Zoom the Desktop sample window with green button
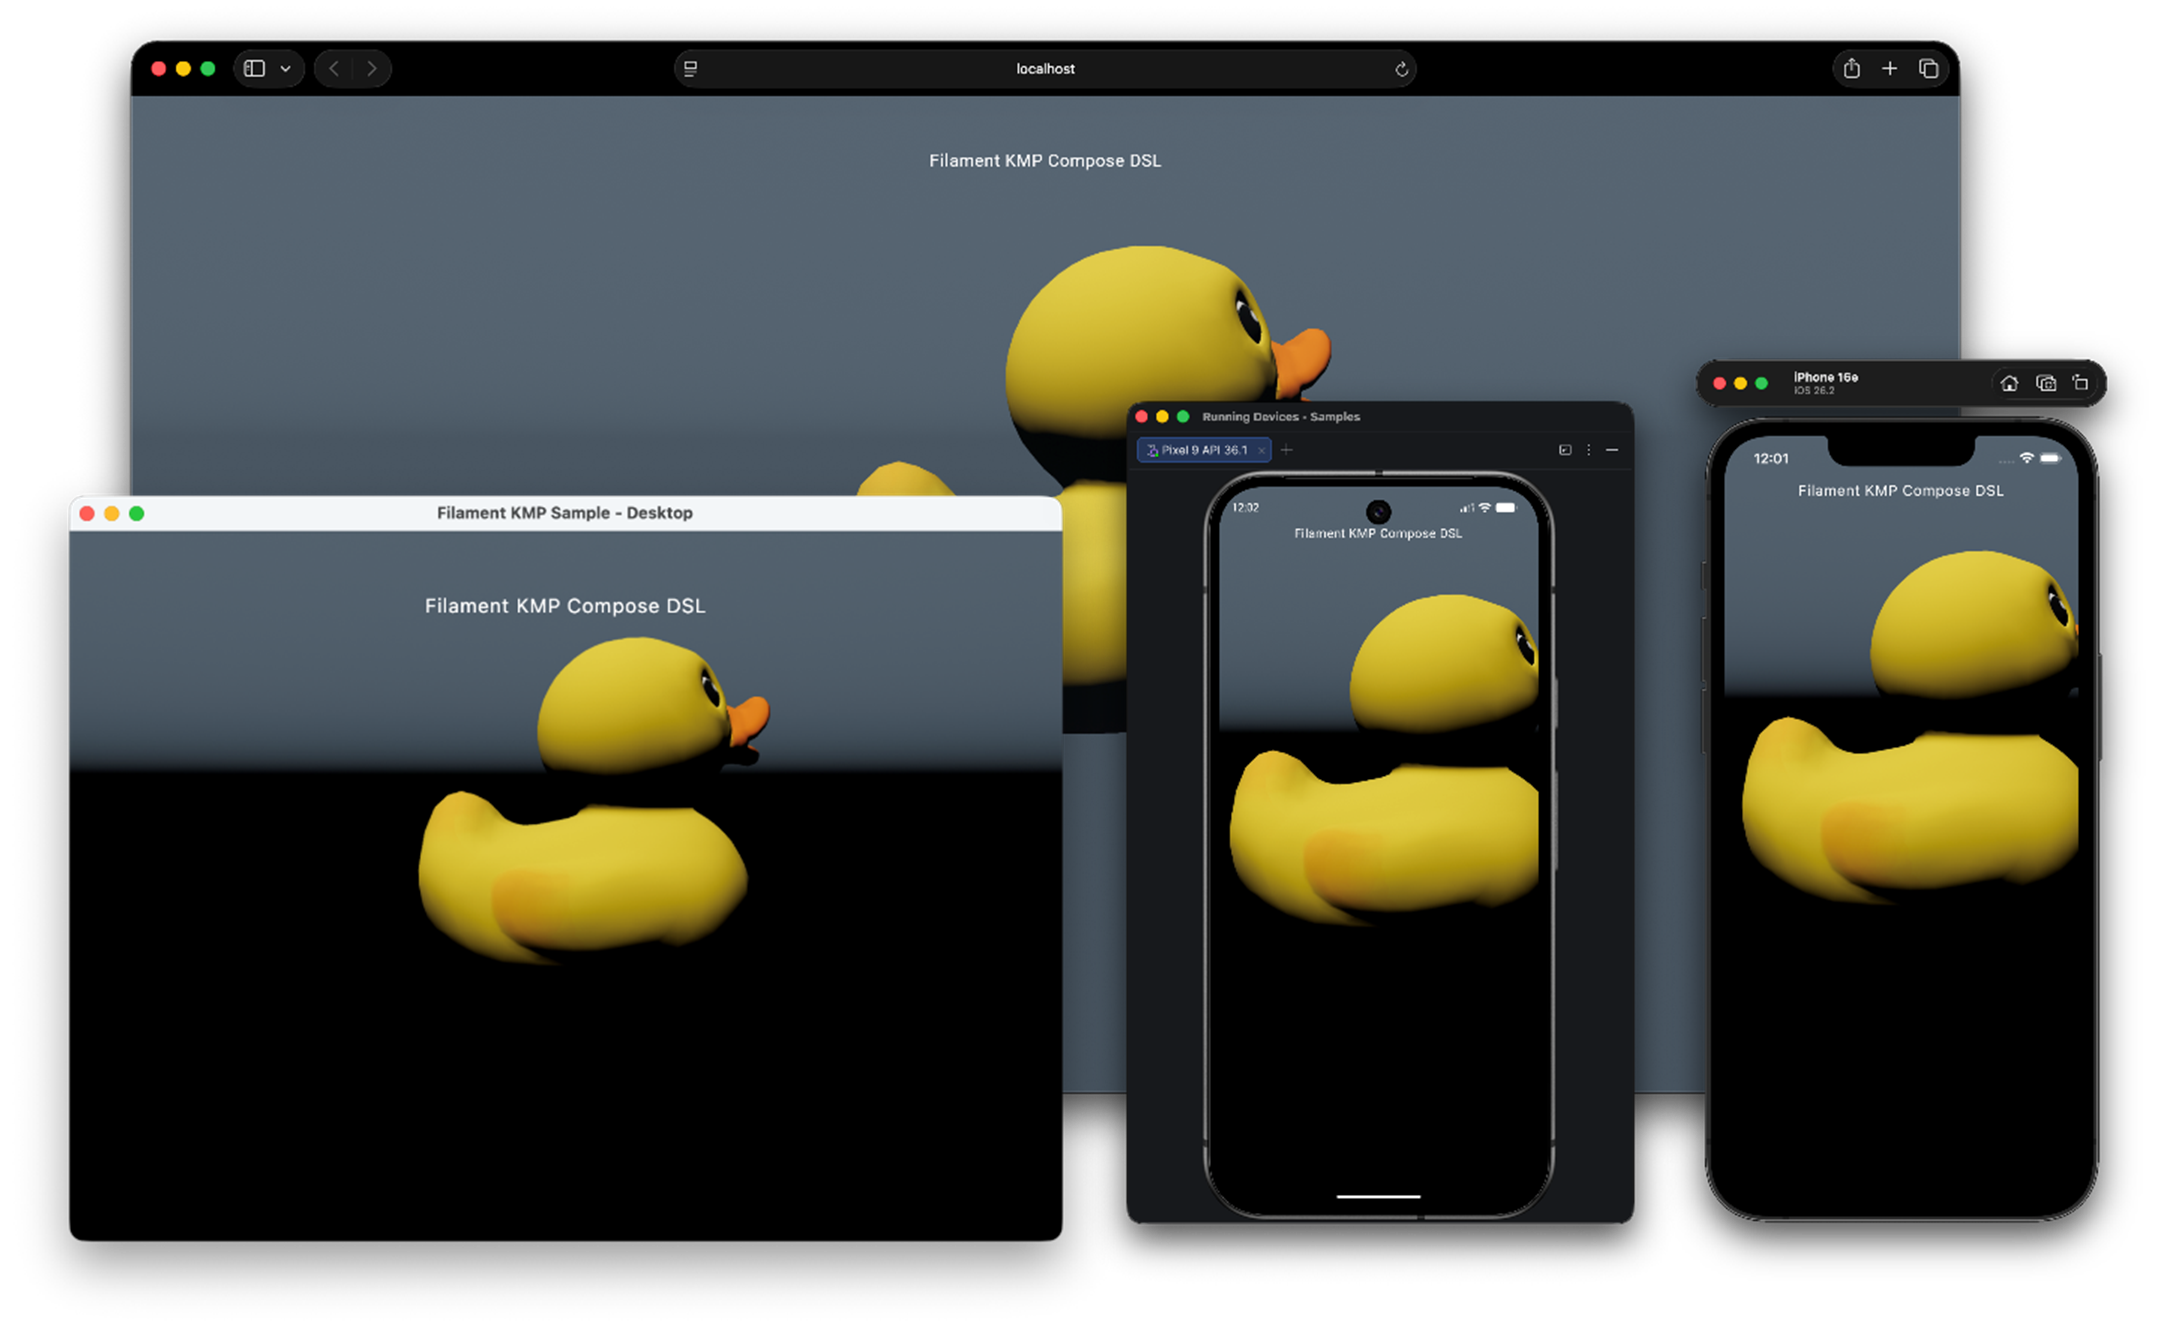This screenshot has height=1333, width=2158. [x=137, y=513]
